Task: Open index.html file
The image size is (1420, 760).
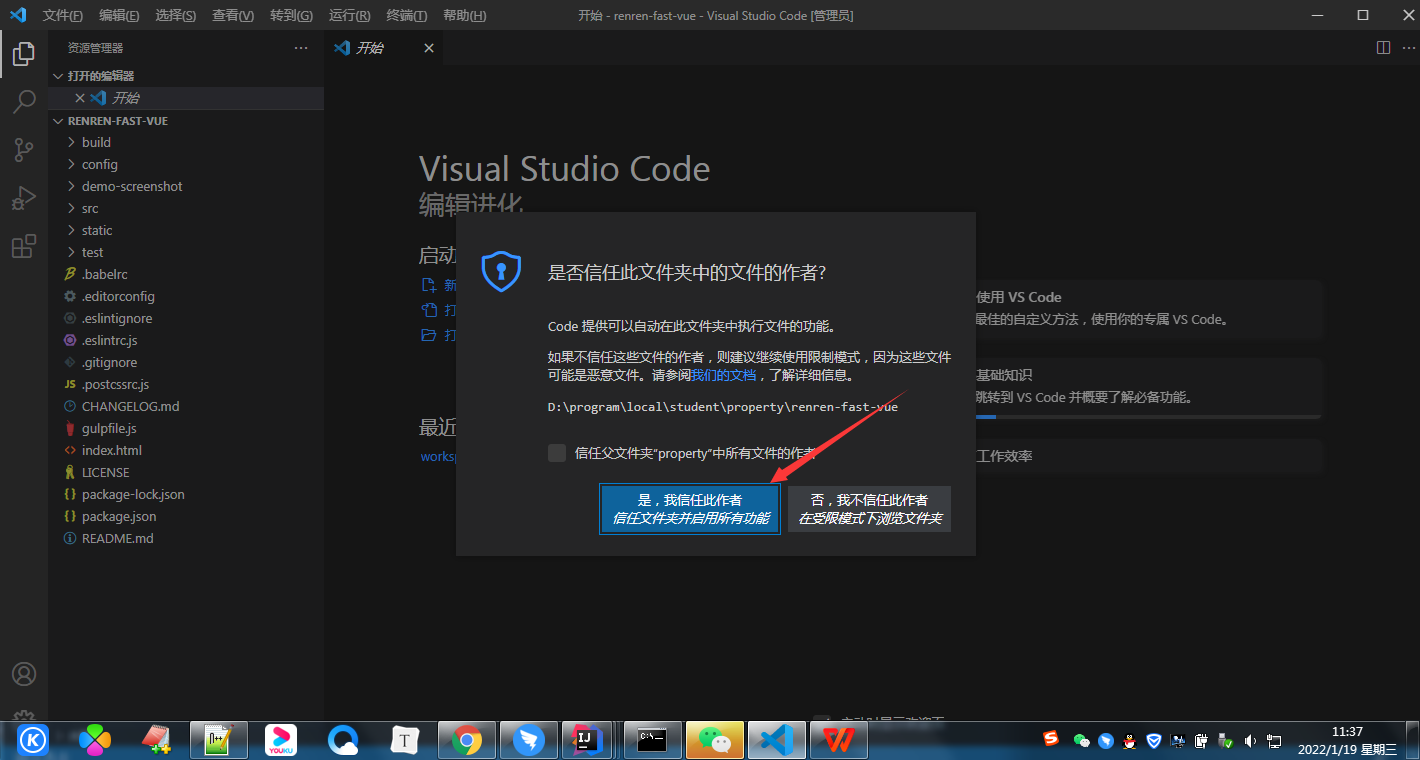Action: click(x=186, y=450)
